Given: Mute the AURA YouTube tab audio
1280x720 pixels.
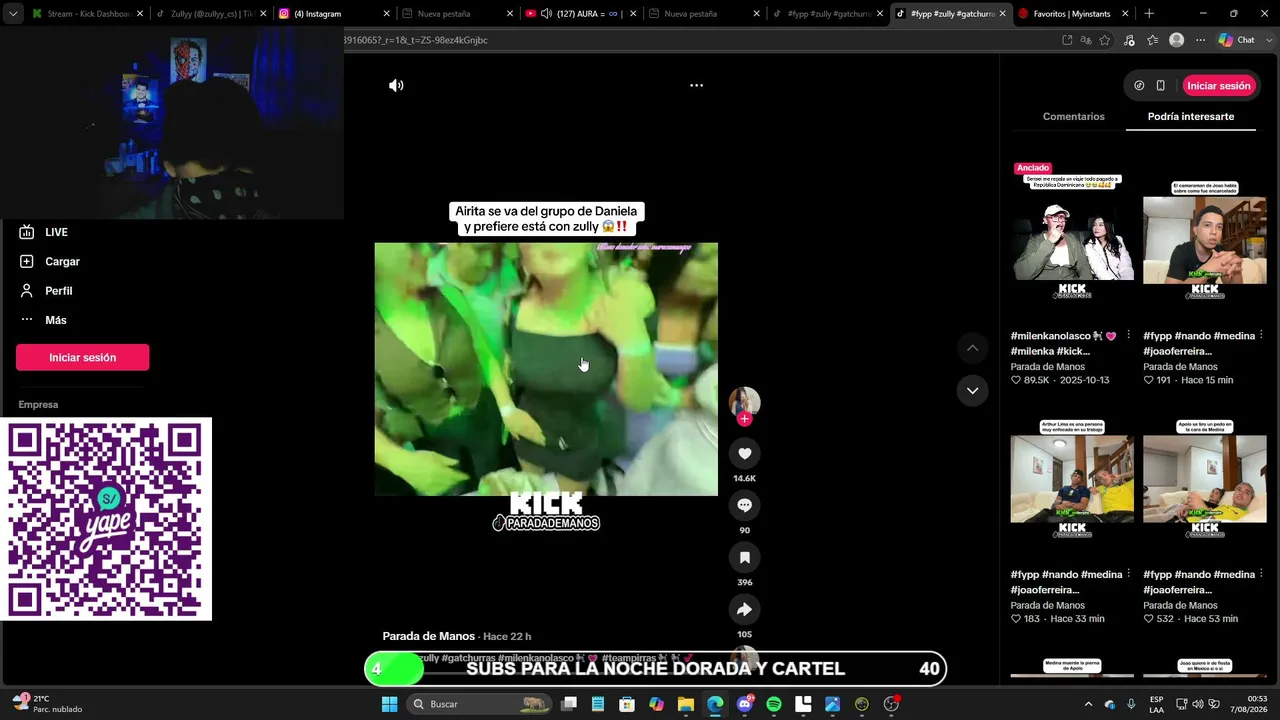Looking at the screenshot, I should point(546,14).
